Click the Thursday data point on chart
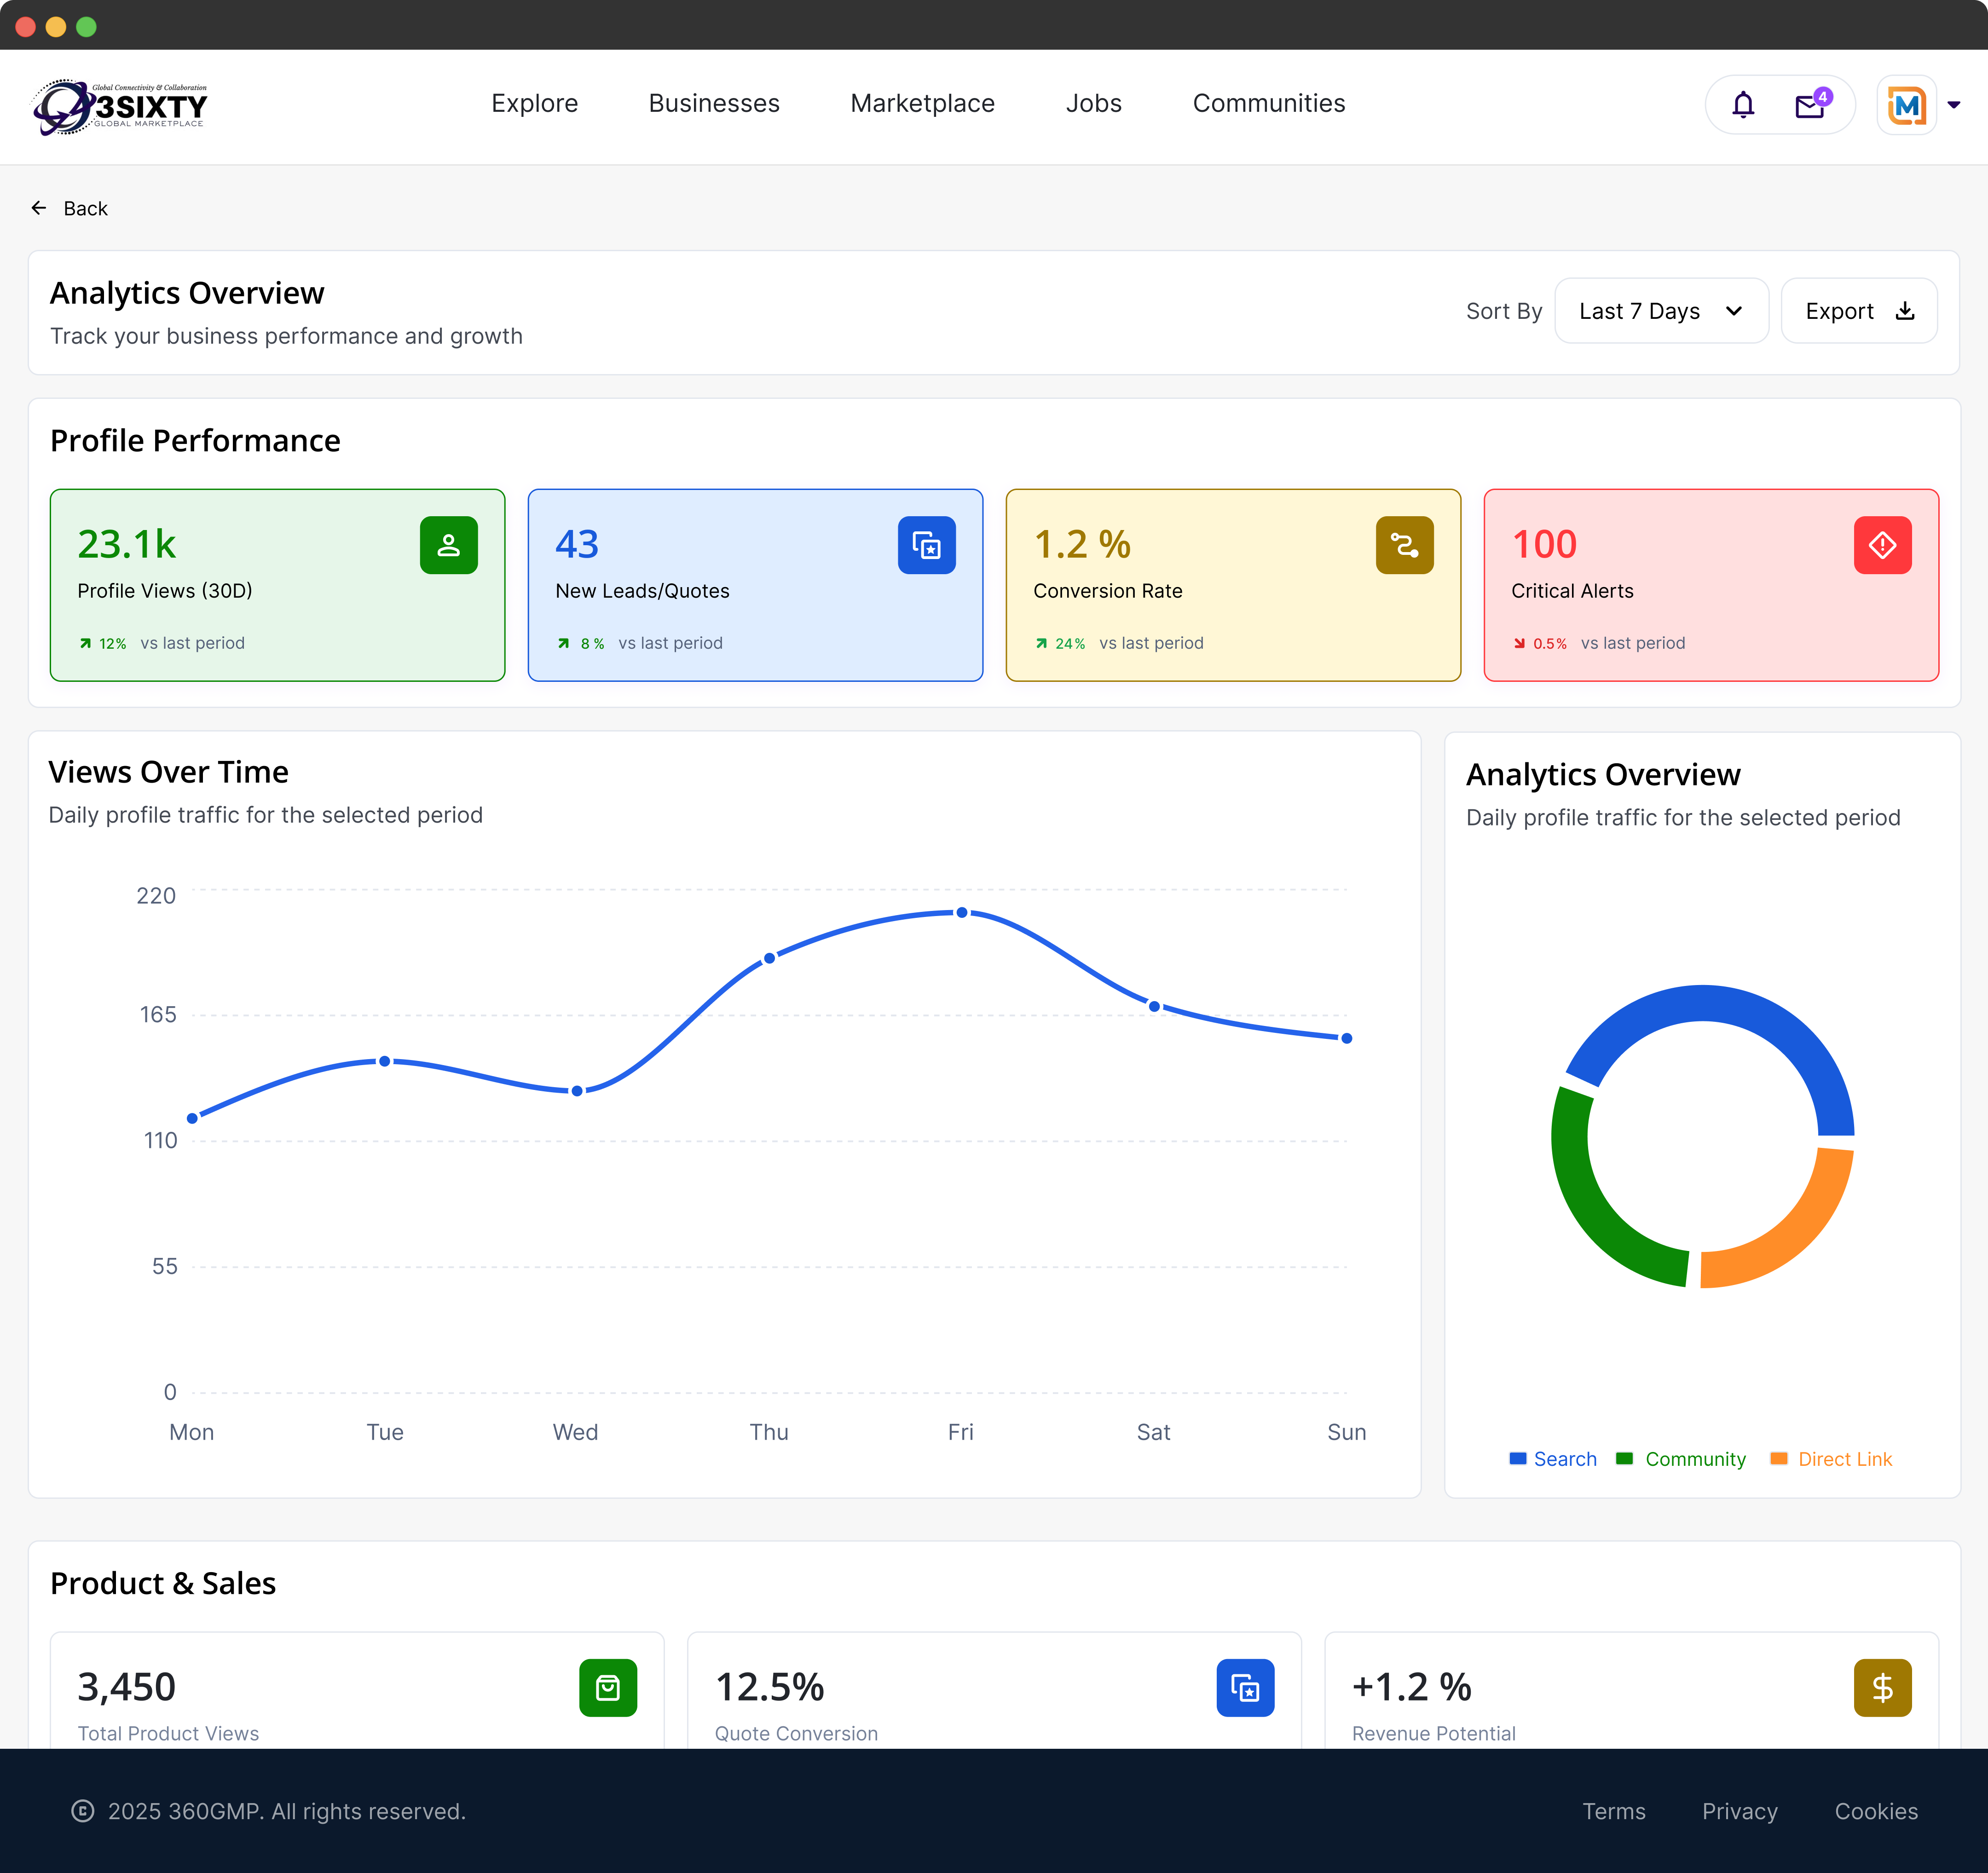 point(769,958)
